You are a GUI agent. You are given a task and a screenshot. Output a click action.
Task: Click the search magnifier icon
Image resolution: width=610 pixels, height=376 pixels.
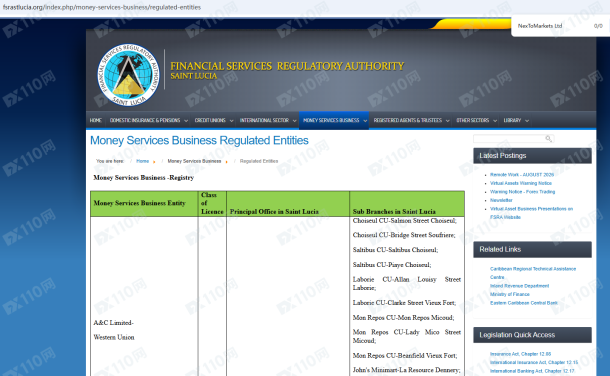coord(549,139)
